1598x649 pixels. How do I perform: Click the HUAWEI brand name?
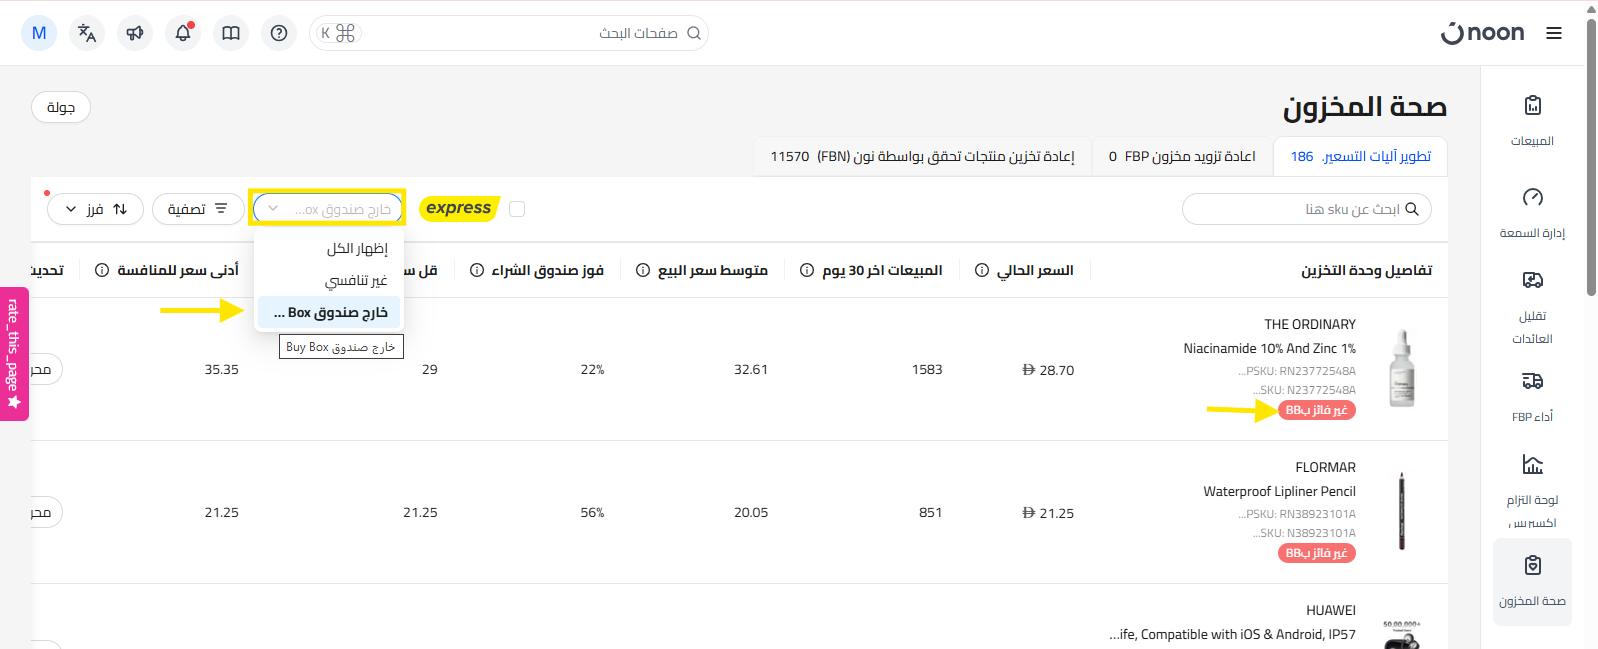coord(1331,610)
